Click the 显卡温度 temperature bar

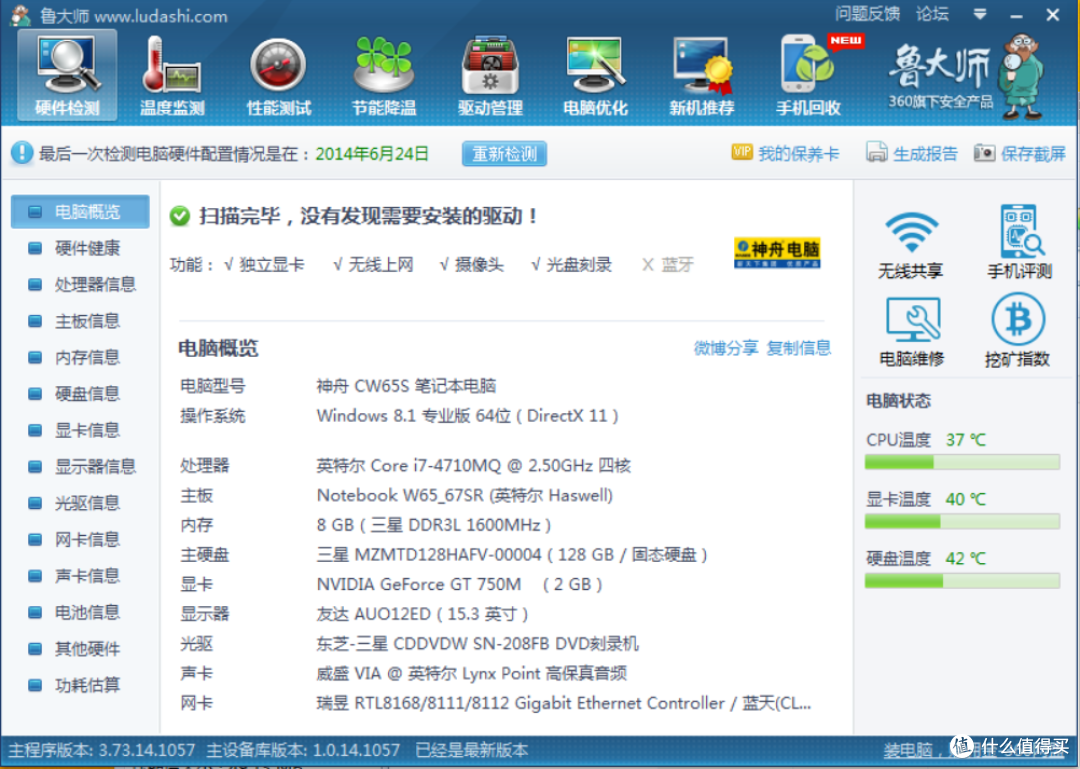[x=962, y=522]
